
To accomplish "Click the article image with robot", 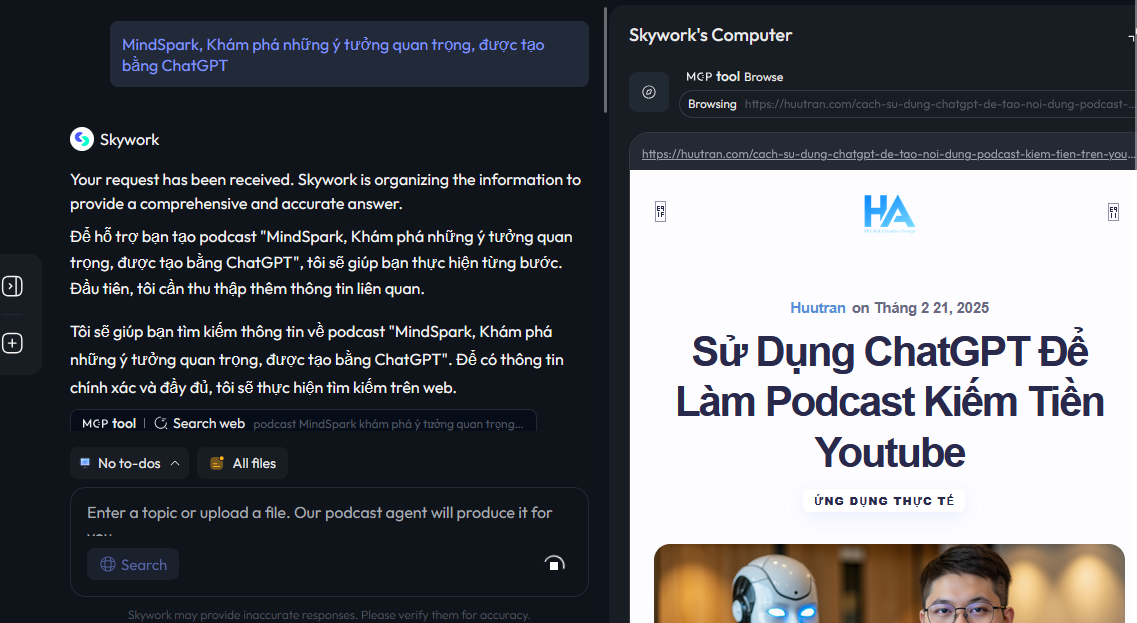I will (x=889, y=584).
